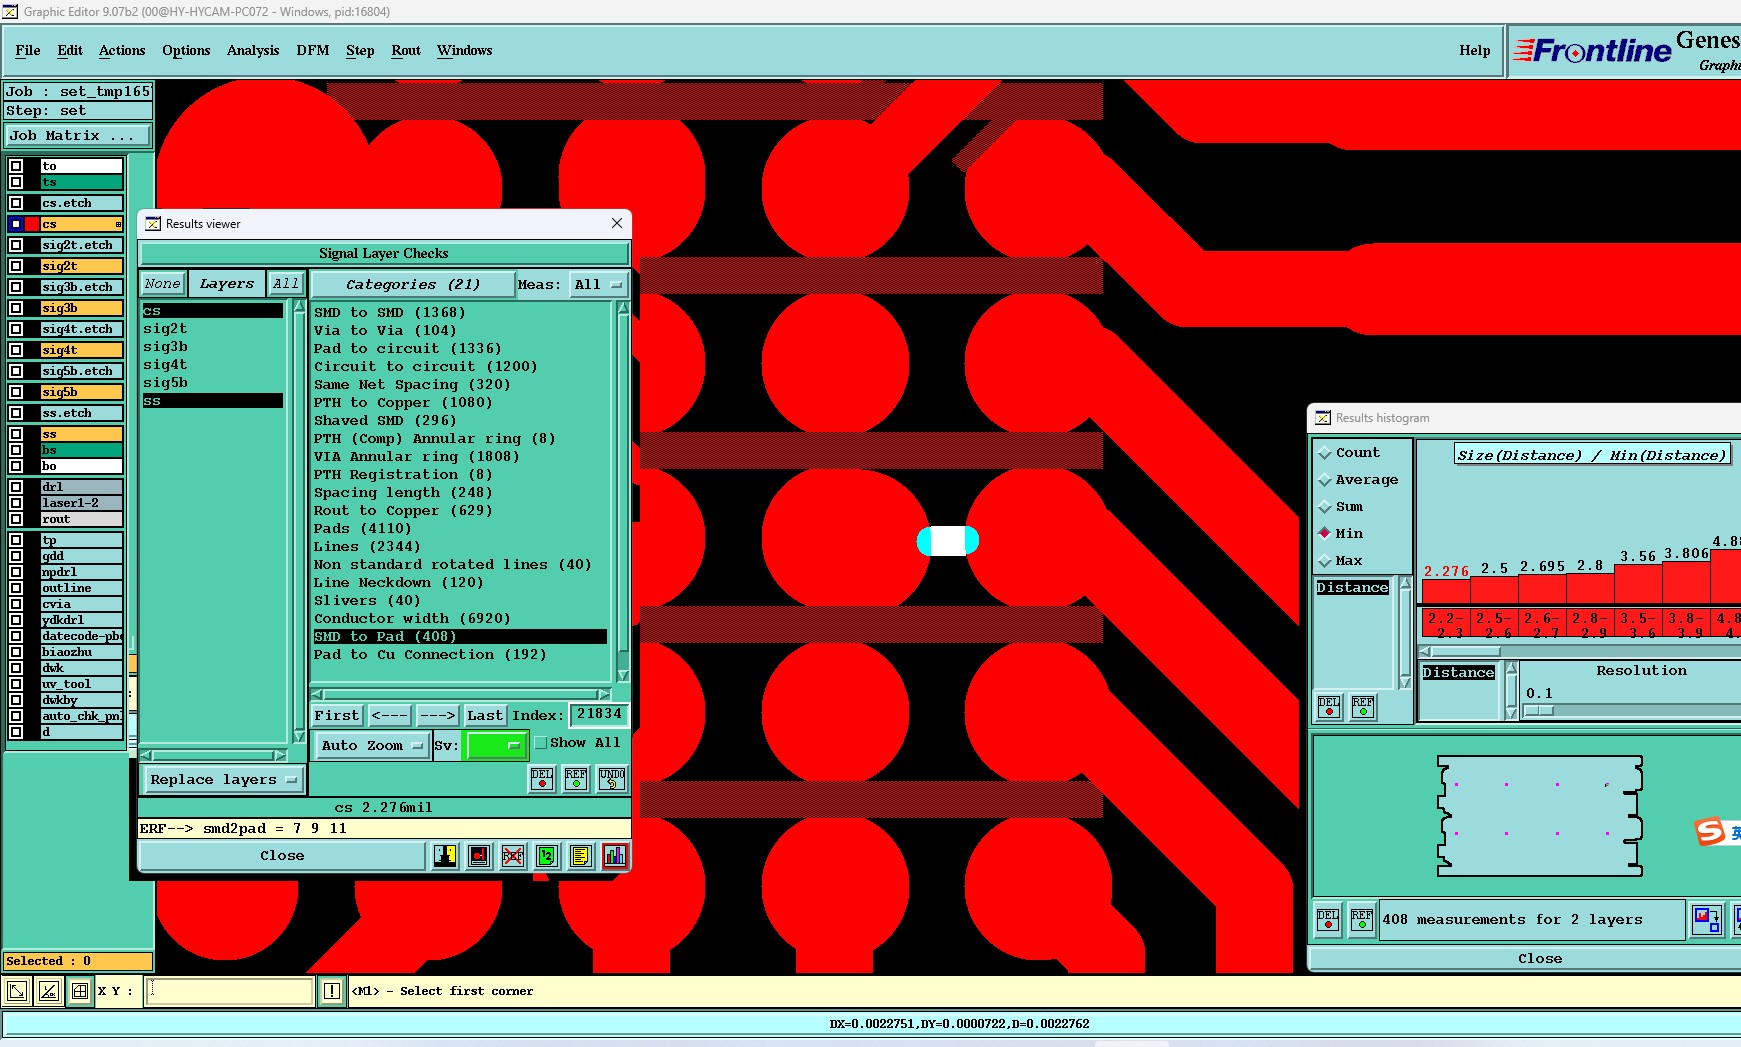The width and height of the screenshot is (1741, 1047).
Task: Adjust the Resolution slider handle
Action: (x=1539, y=711)
